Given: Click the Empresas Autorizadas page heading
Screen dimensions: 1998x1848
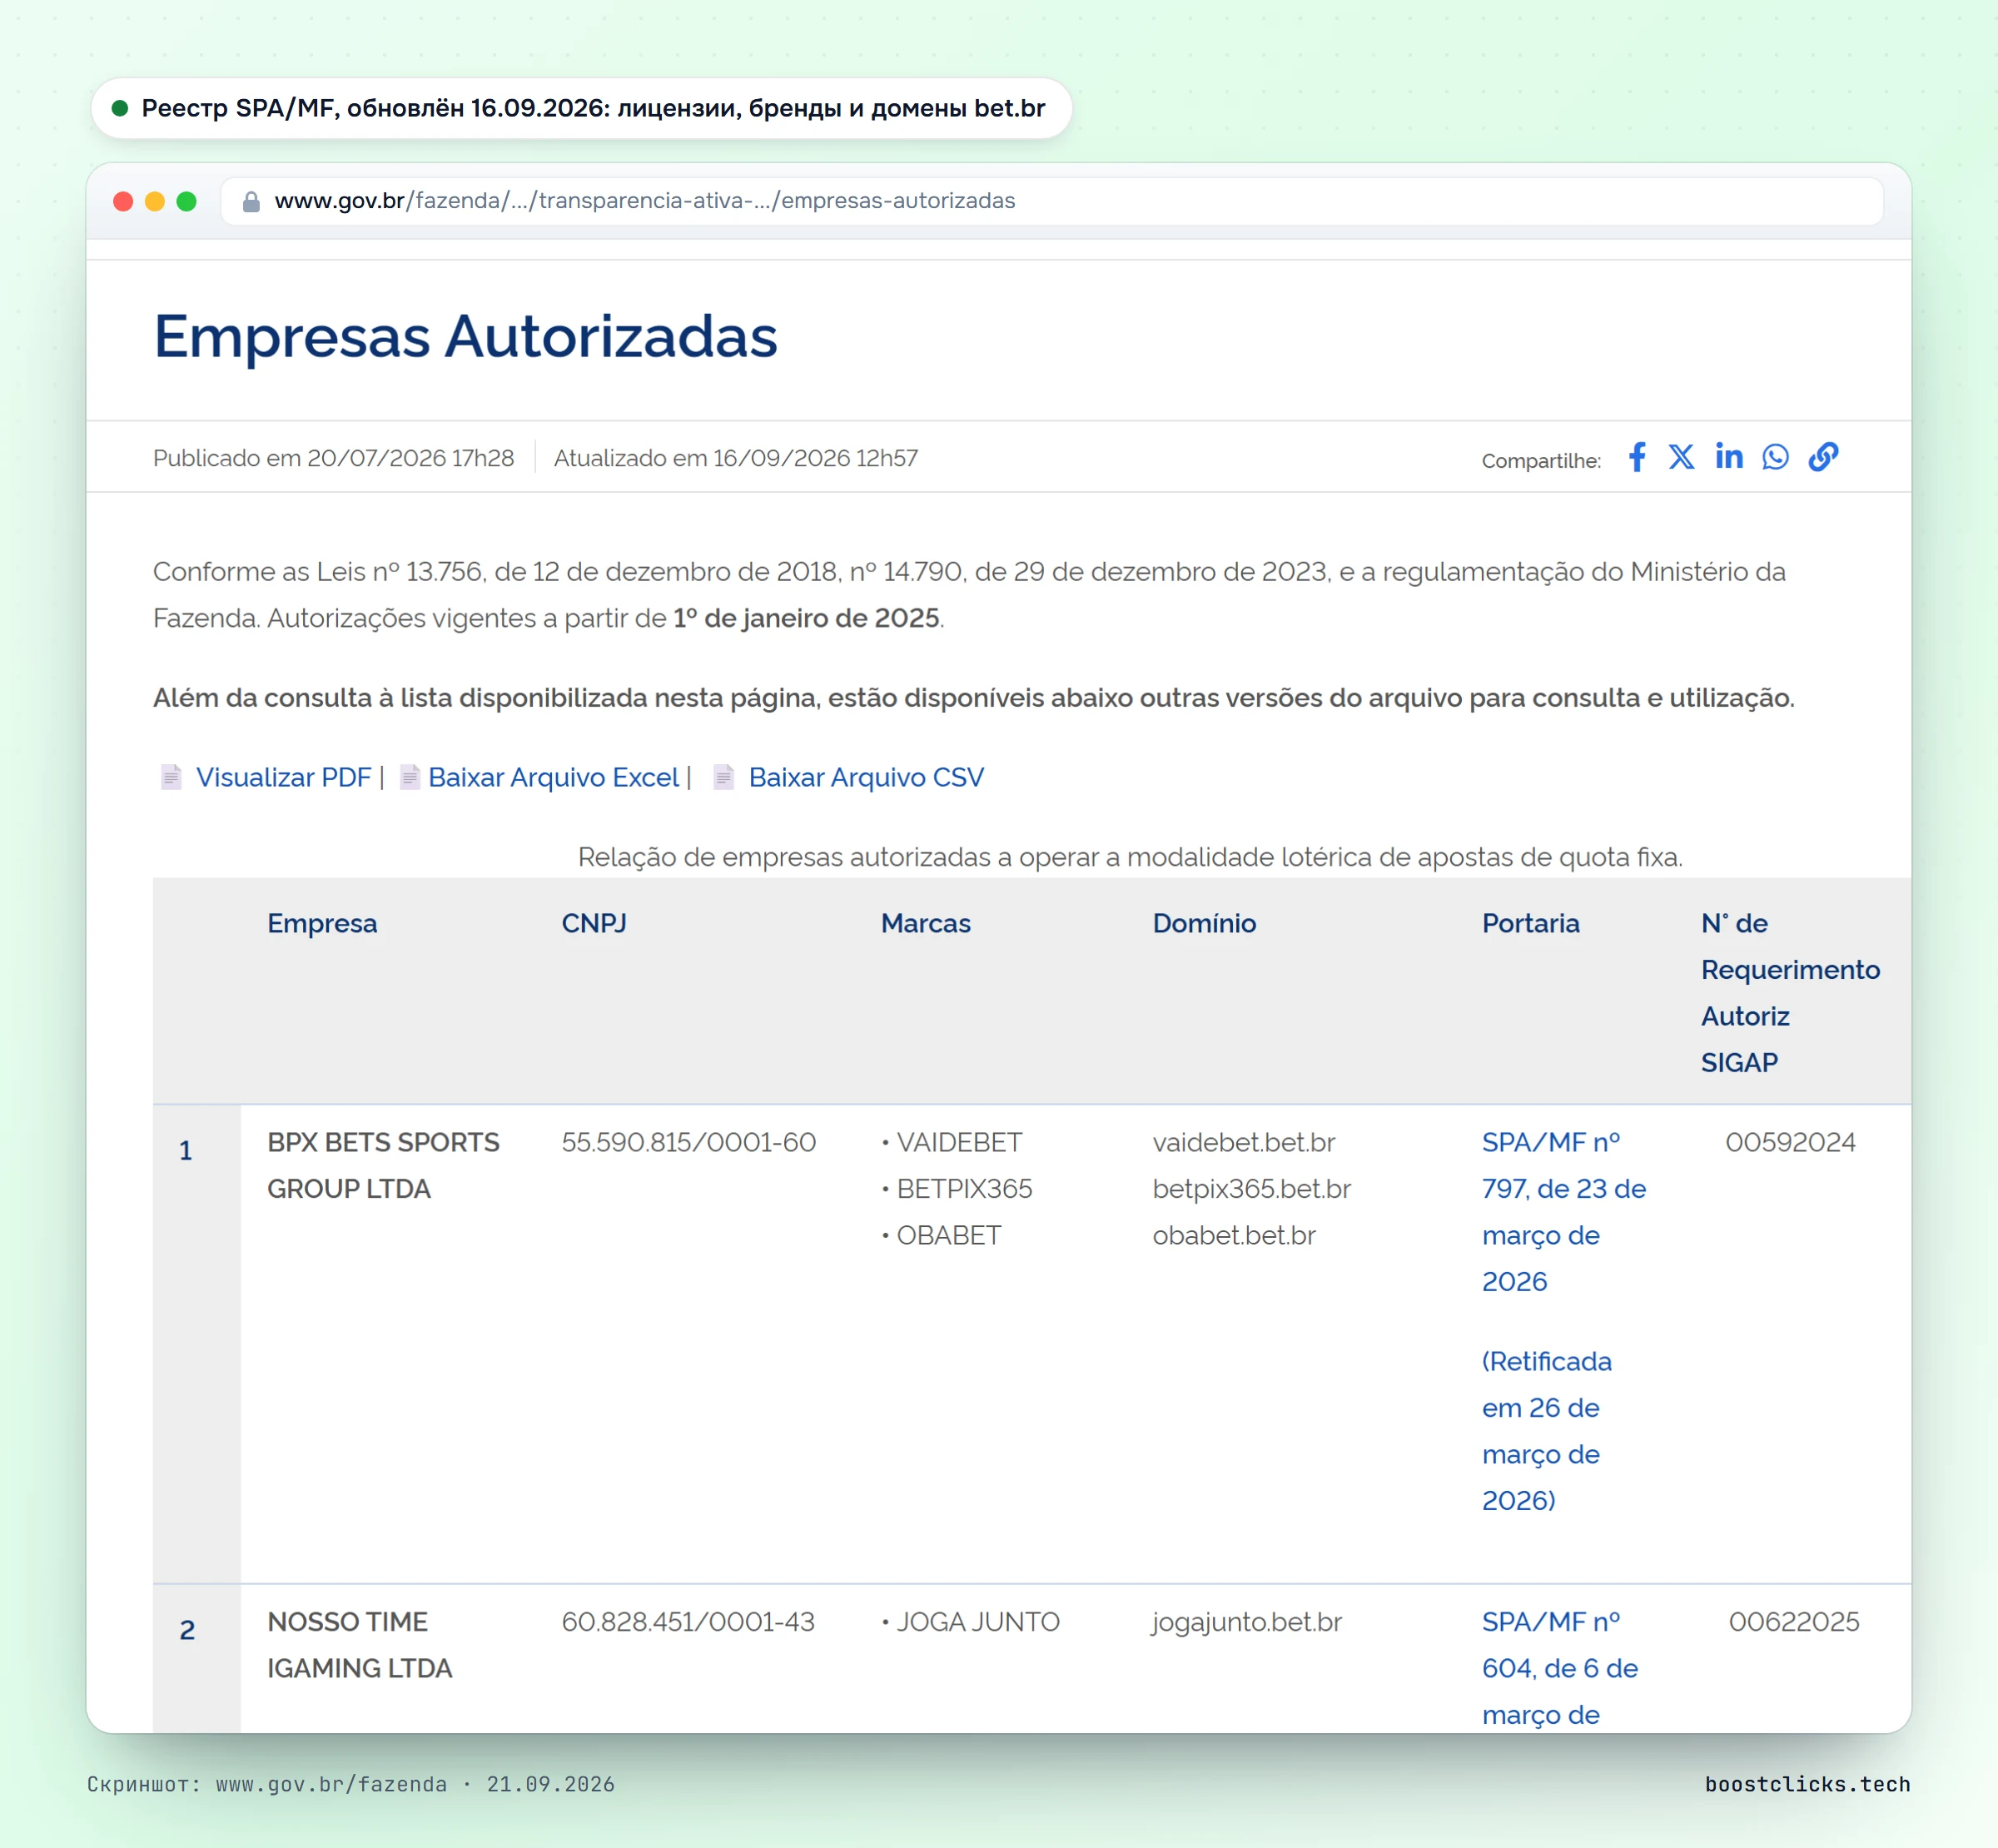Looking at the screenshot, I should point(465,336).
